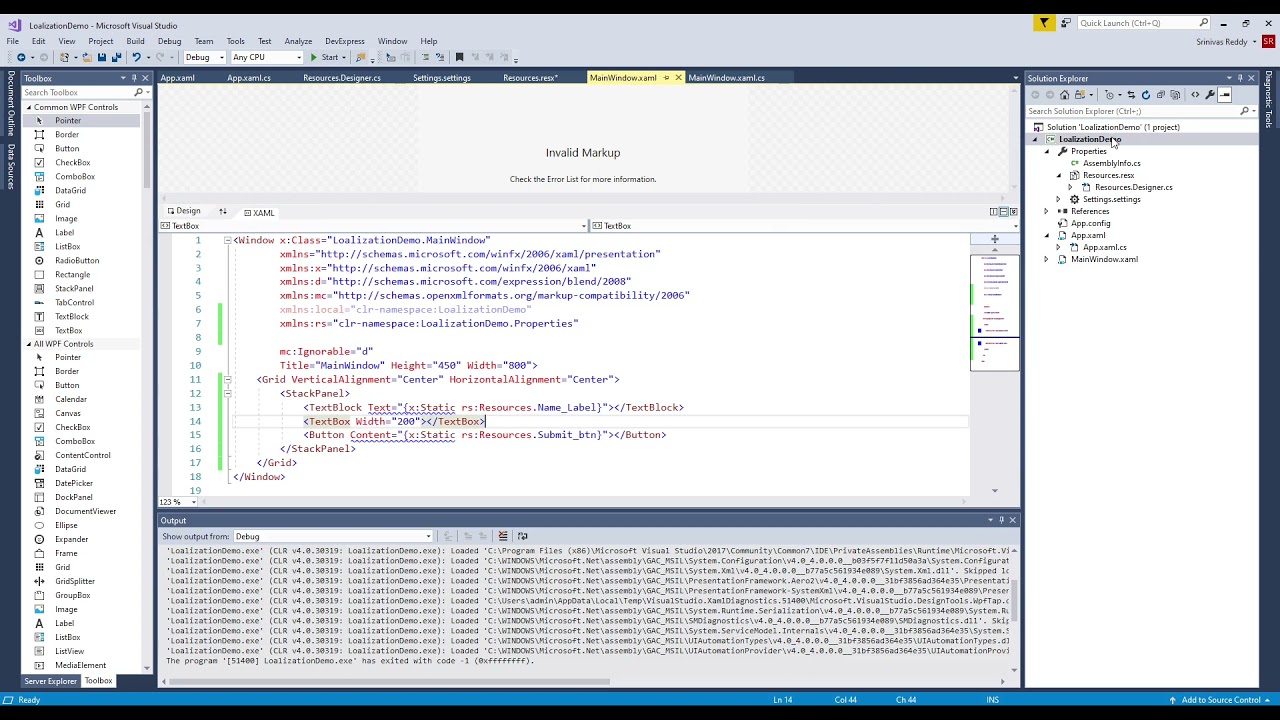The height and width of the screenshot is (720, 1280).
Task: Expand the MainWindow.xaml node in Solution Explorer
Action: [1047, 260]
